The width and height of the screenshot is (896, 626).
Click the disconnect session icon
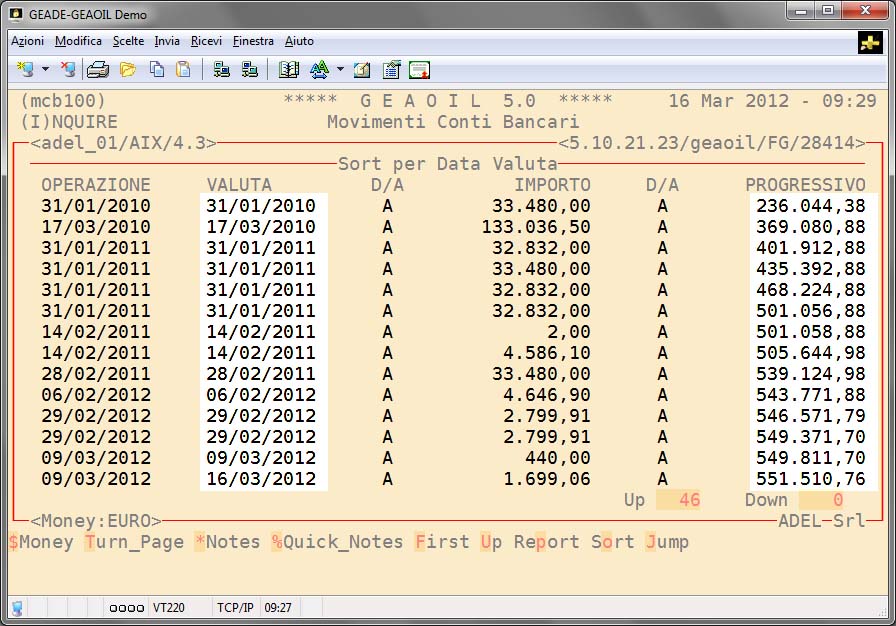(68, 70)
